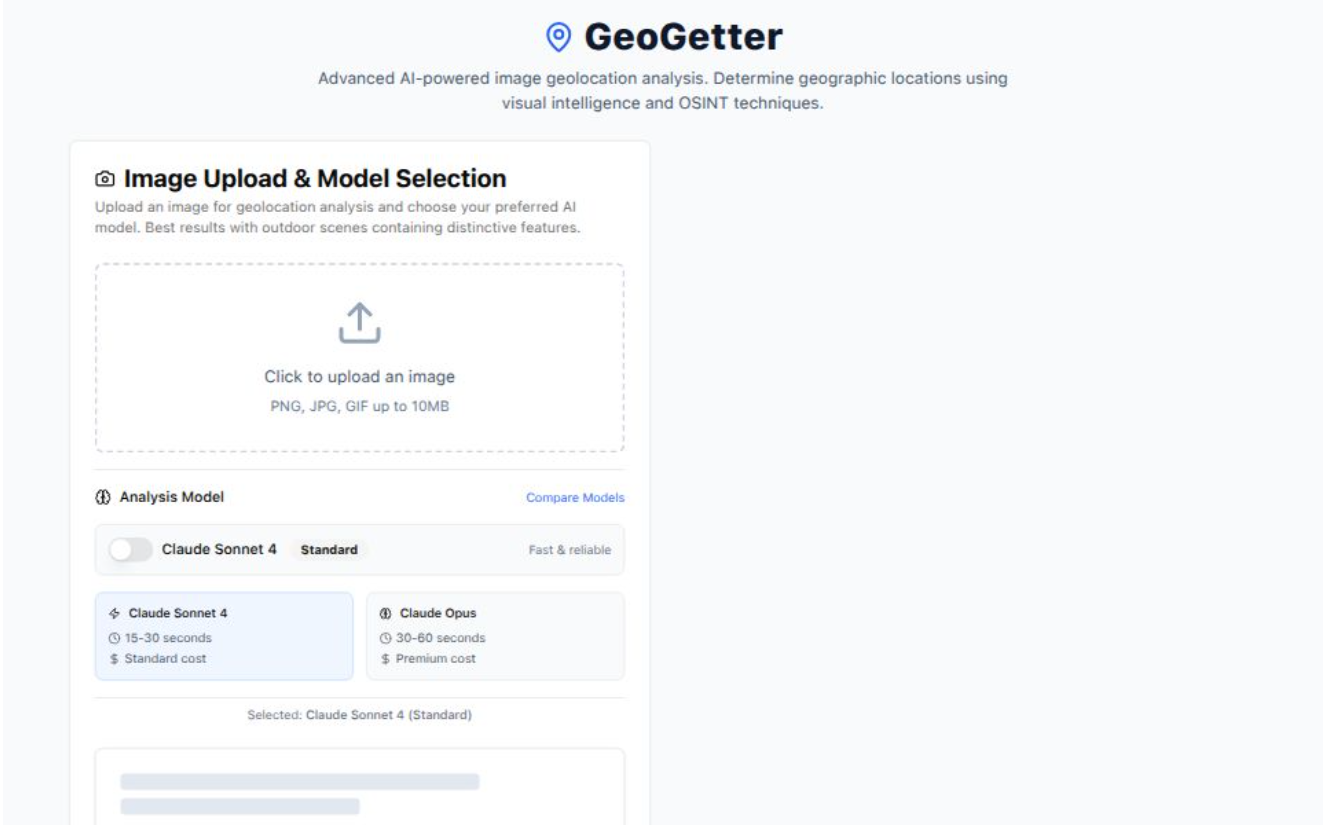Click the gray loading placeholder card
This screenshot has width=1326, height=825.
point(359,790)
